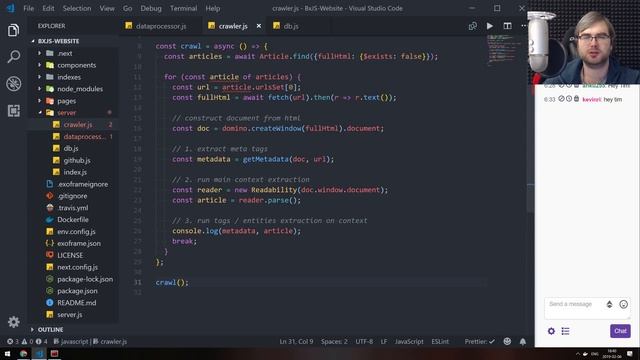This screenshot has height=360, width=640.
Task: Open the Windows Start button
Action: tap(7, 354)
